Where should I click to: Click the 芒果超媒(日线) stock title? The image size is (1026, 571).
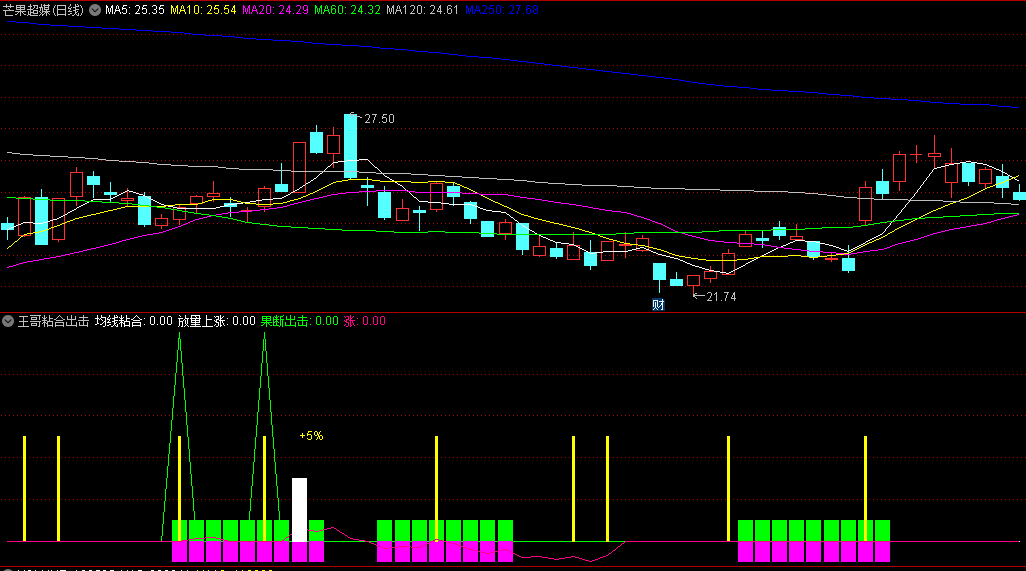43,10
